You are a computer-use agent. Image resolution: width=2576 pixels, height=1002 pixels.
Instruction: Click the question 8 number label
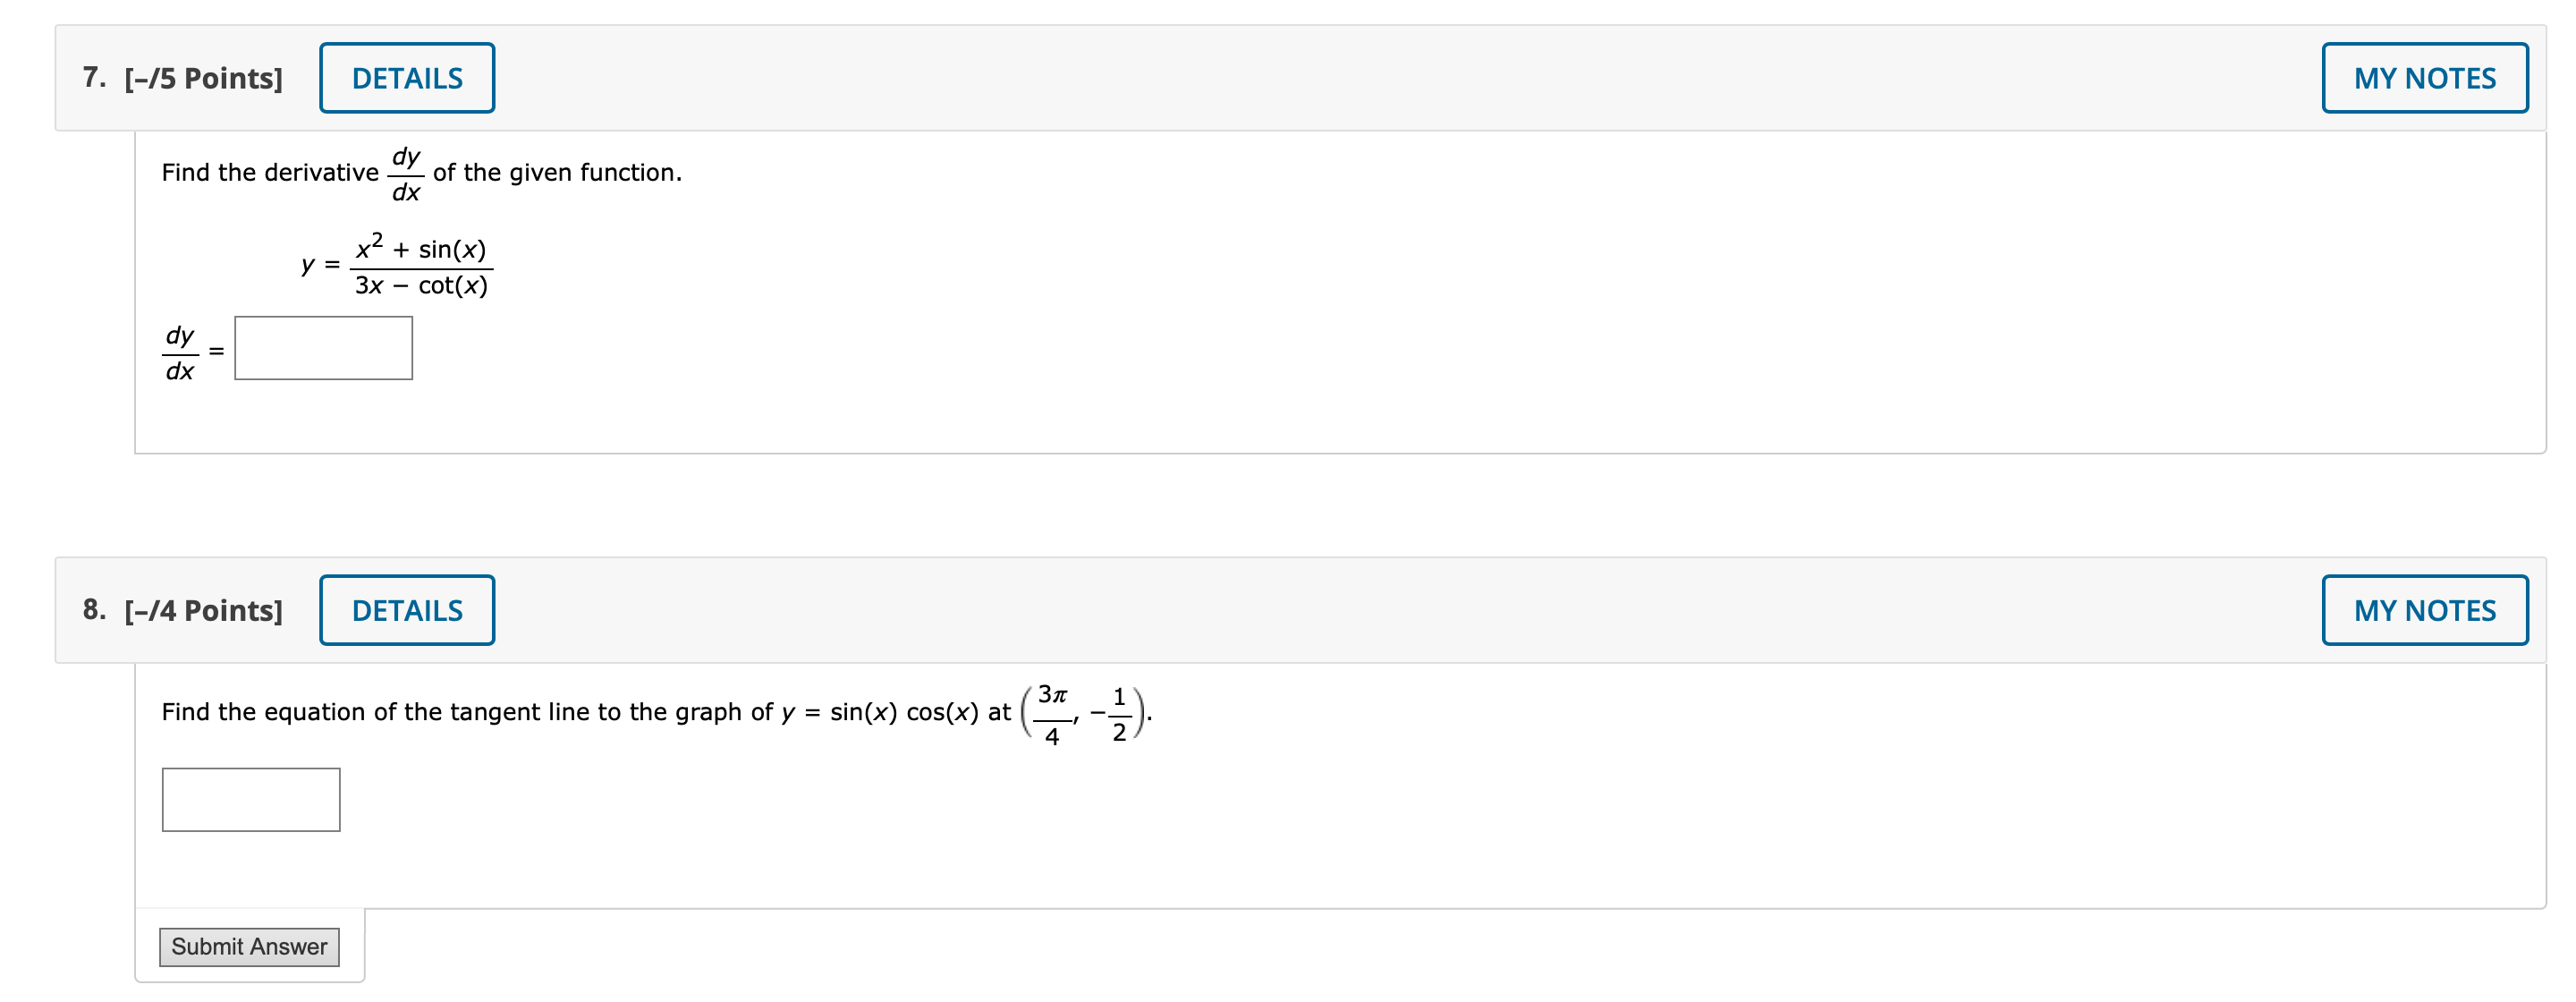tap(93, 610)
